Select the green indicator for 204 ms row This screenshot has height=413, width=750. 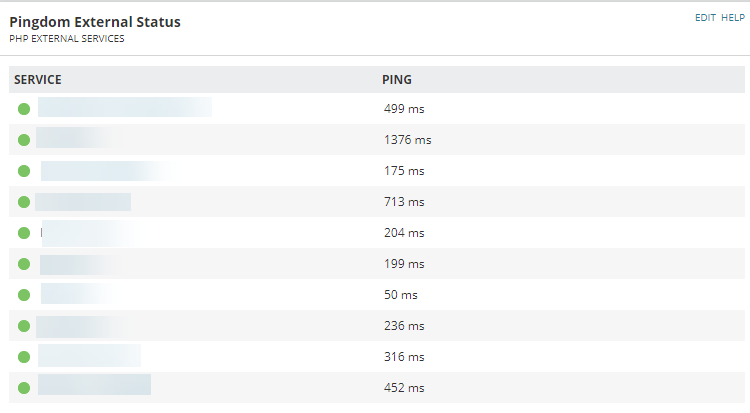click(24, 233)
